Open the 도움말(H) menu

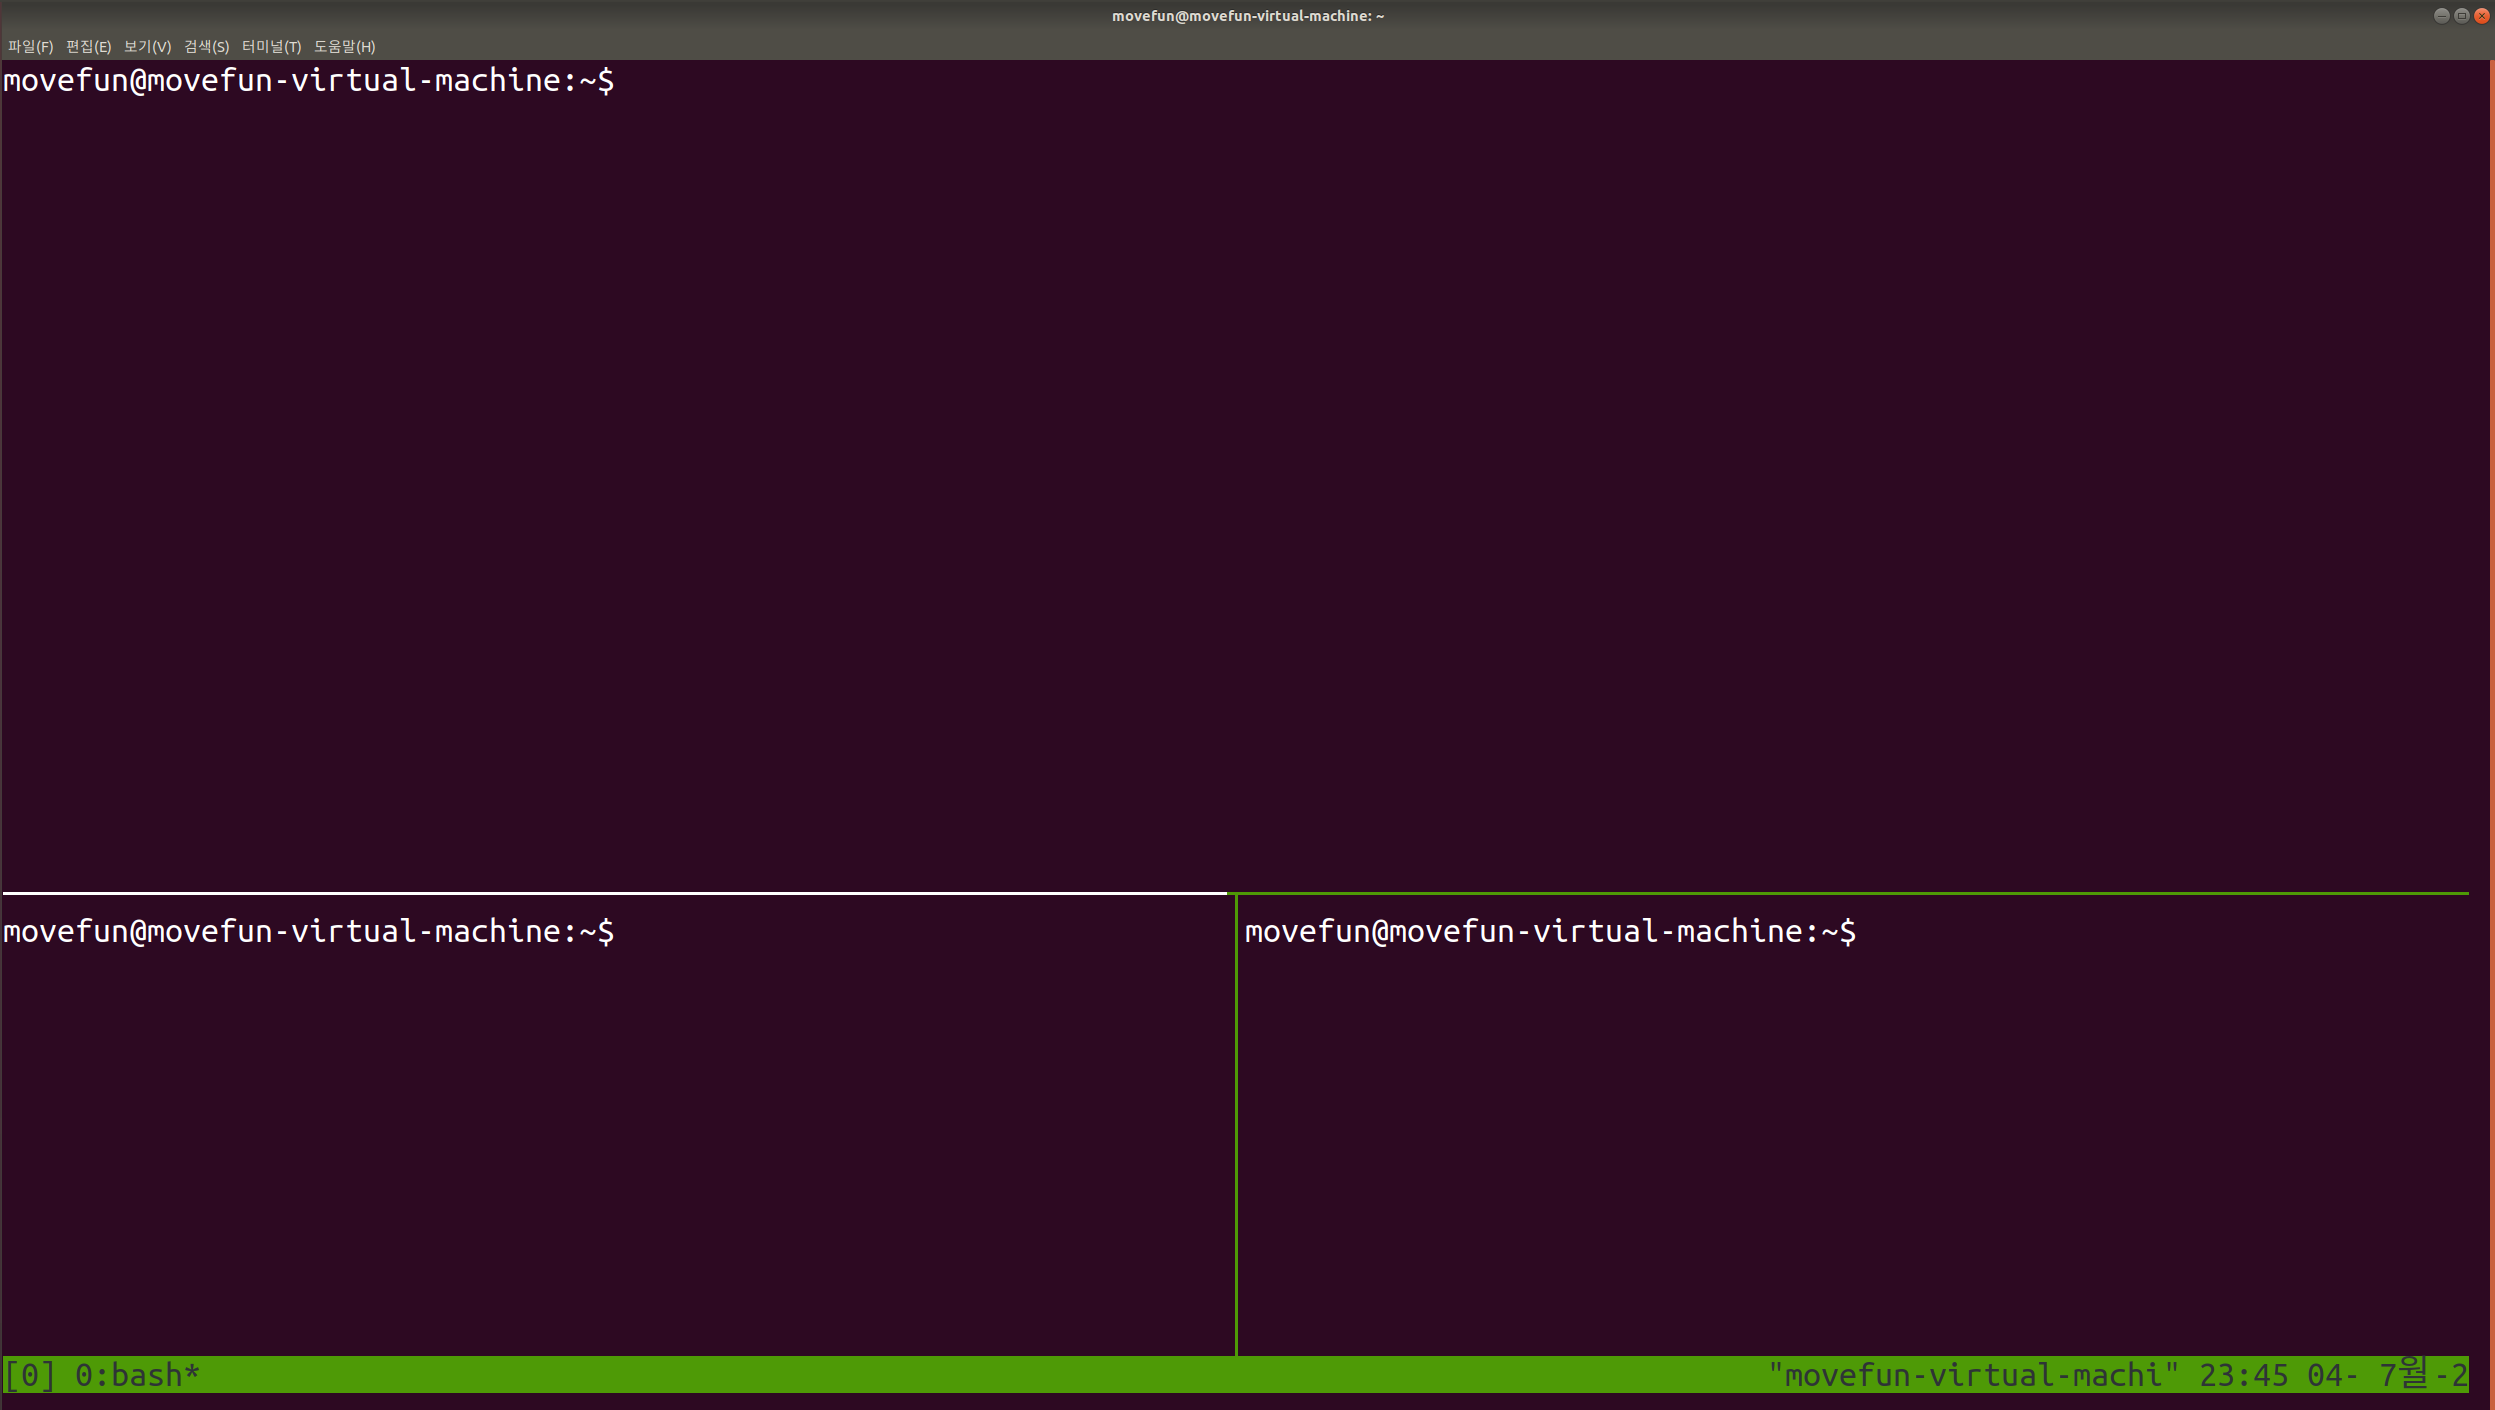(344, 46)
